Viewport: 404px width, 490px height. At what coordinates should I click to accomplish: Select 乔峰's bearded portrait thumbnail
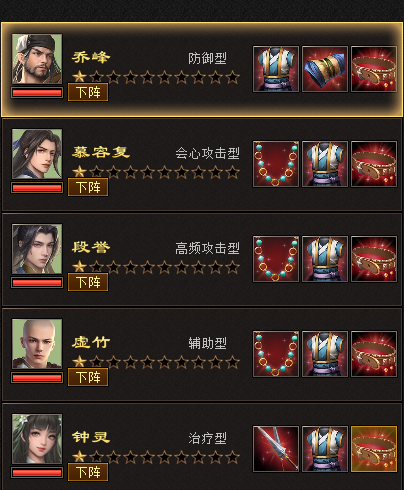tap(37, 59)
